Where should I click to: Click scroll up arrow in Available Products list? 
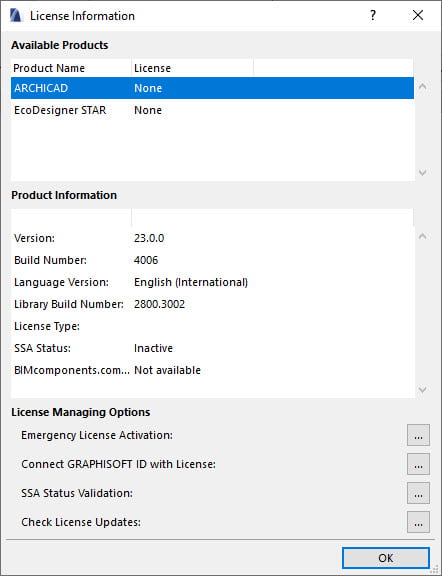coord(423,87)
